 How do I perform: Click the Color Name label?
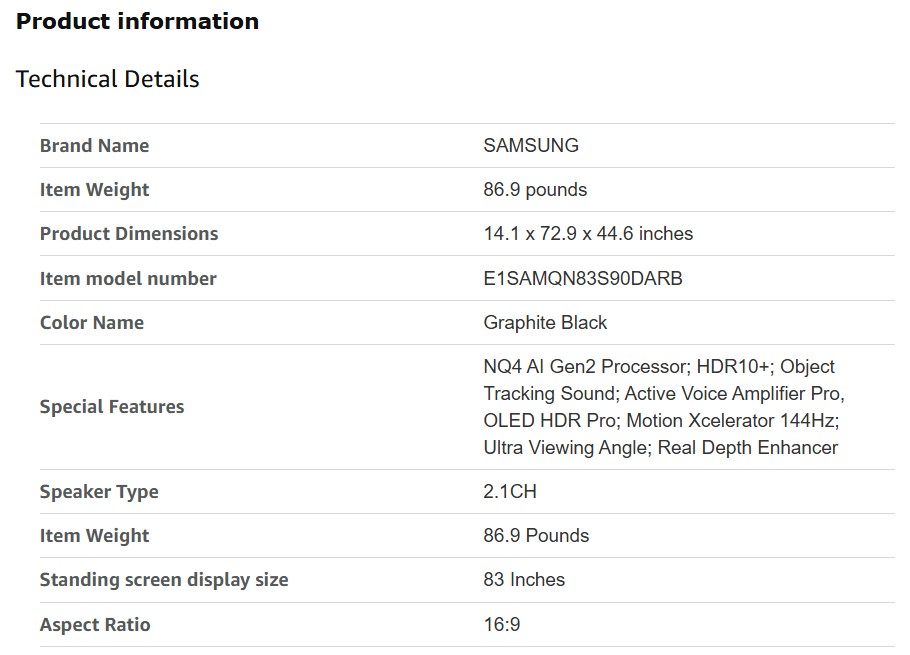[92, 323]
